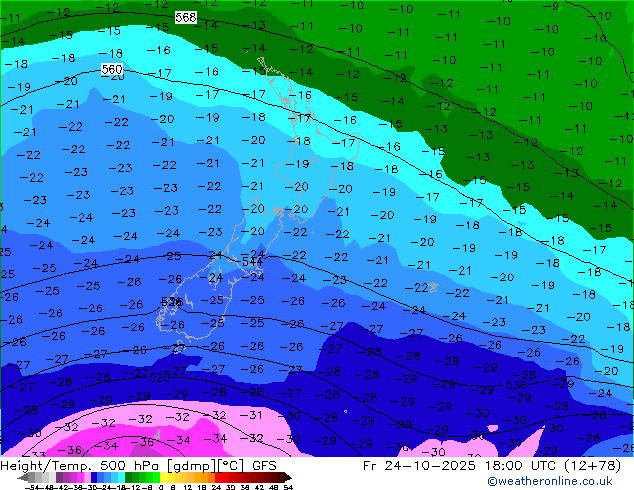
Task: Click the dark purple -42 legend swatch
Action: point(59,477)
